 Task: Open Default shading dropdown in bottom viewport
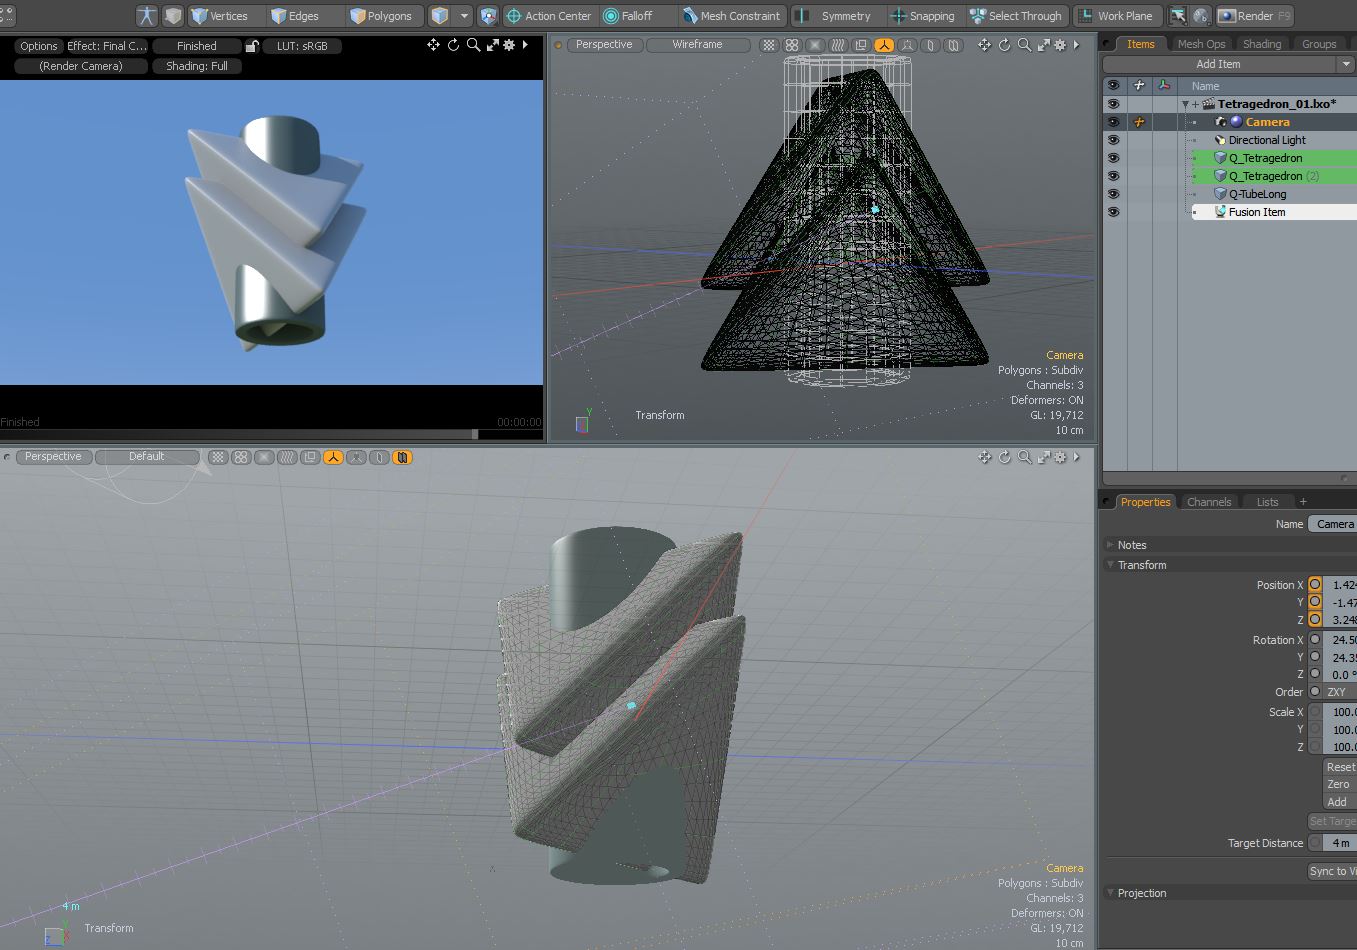click(147, 457)
